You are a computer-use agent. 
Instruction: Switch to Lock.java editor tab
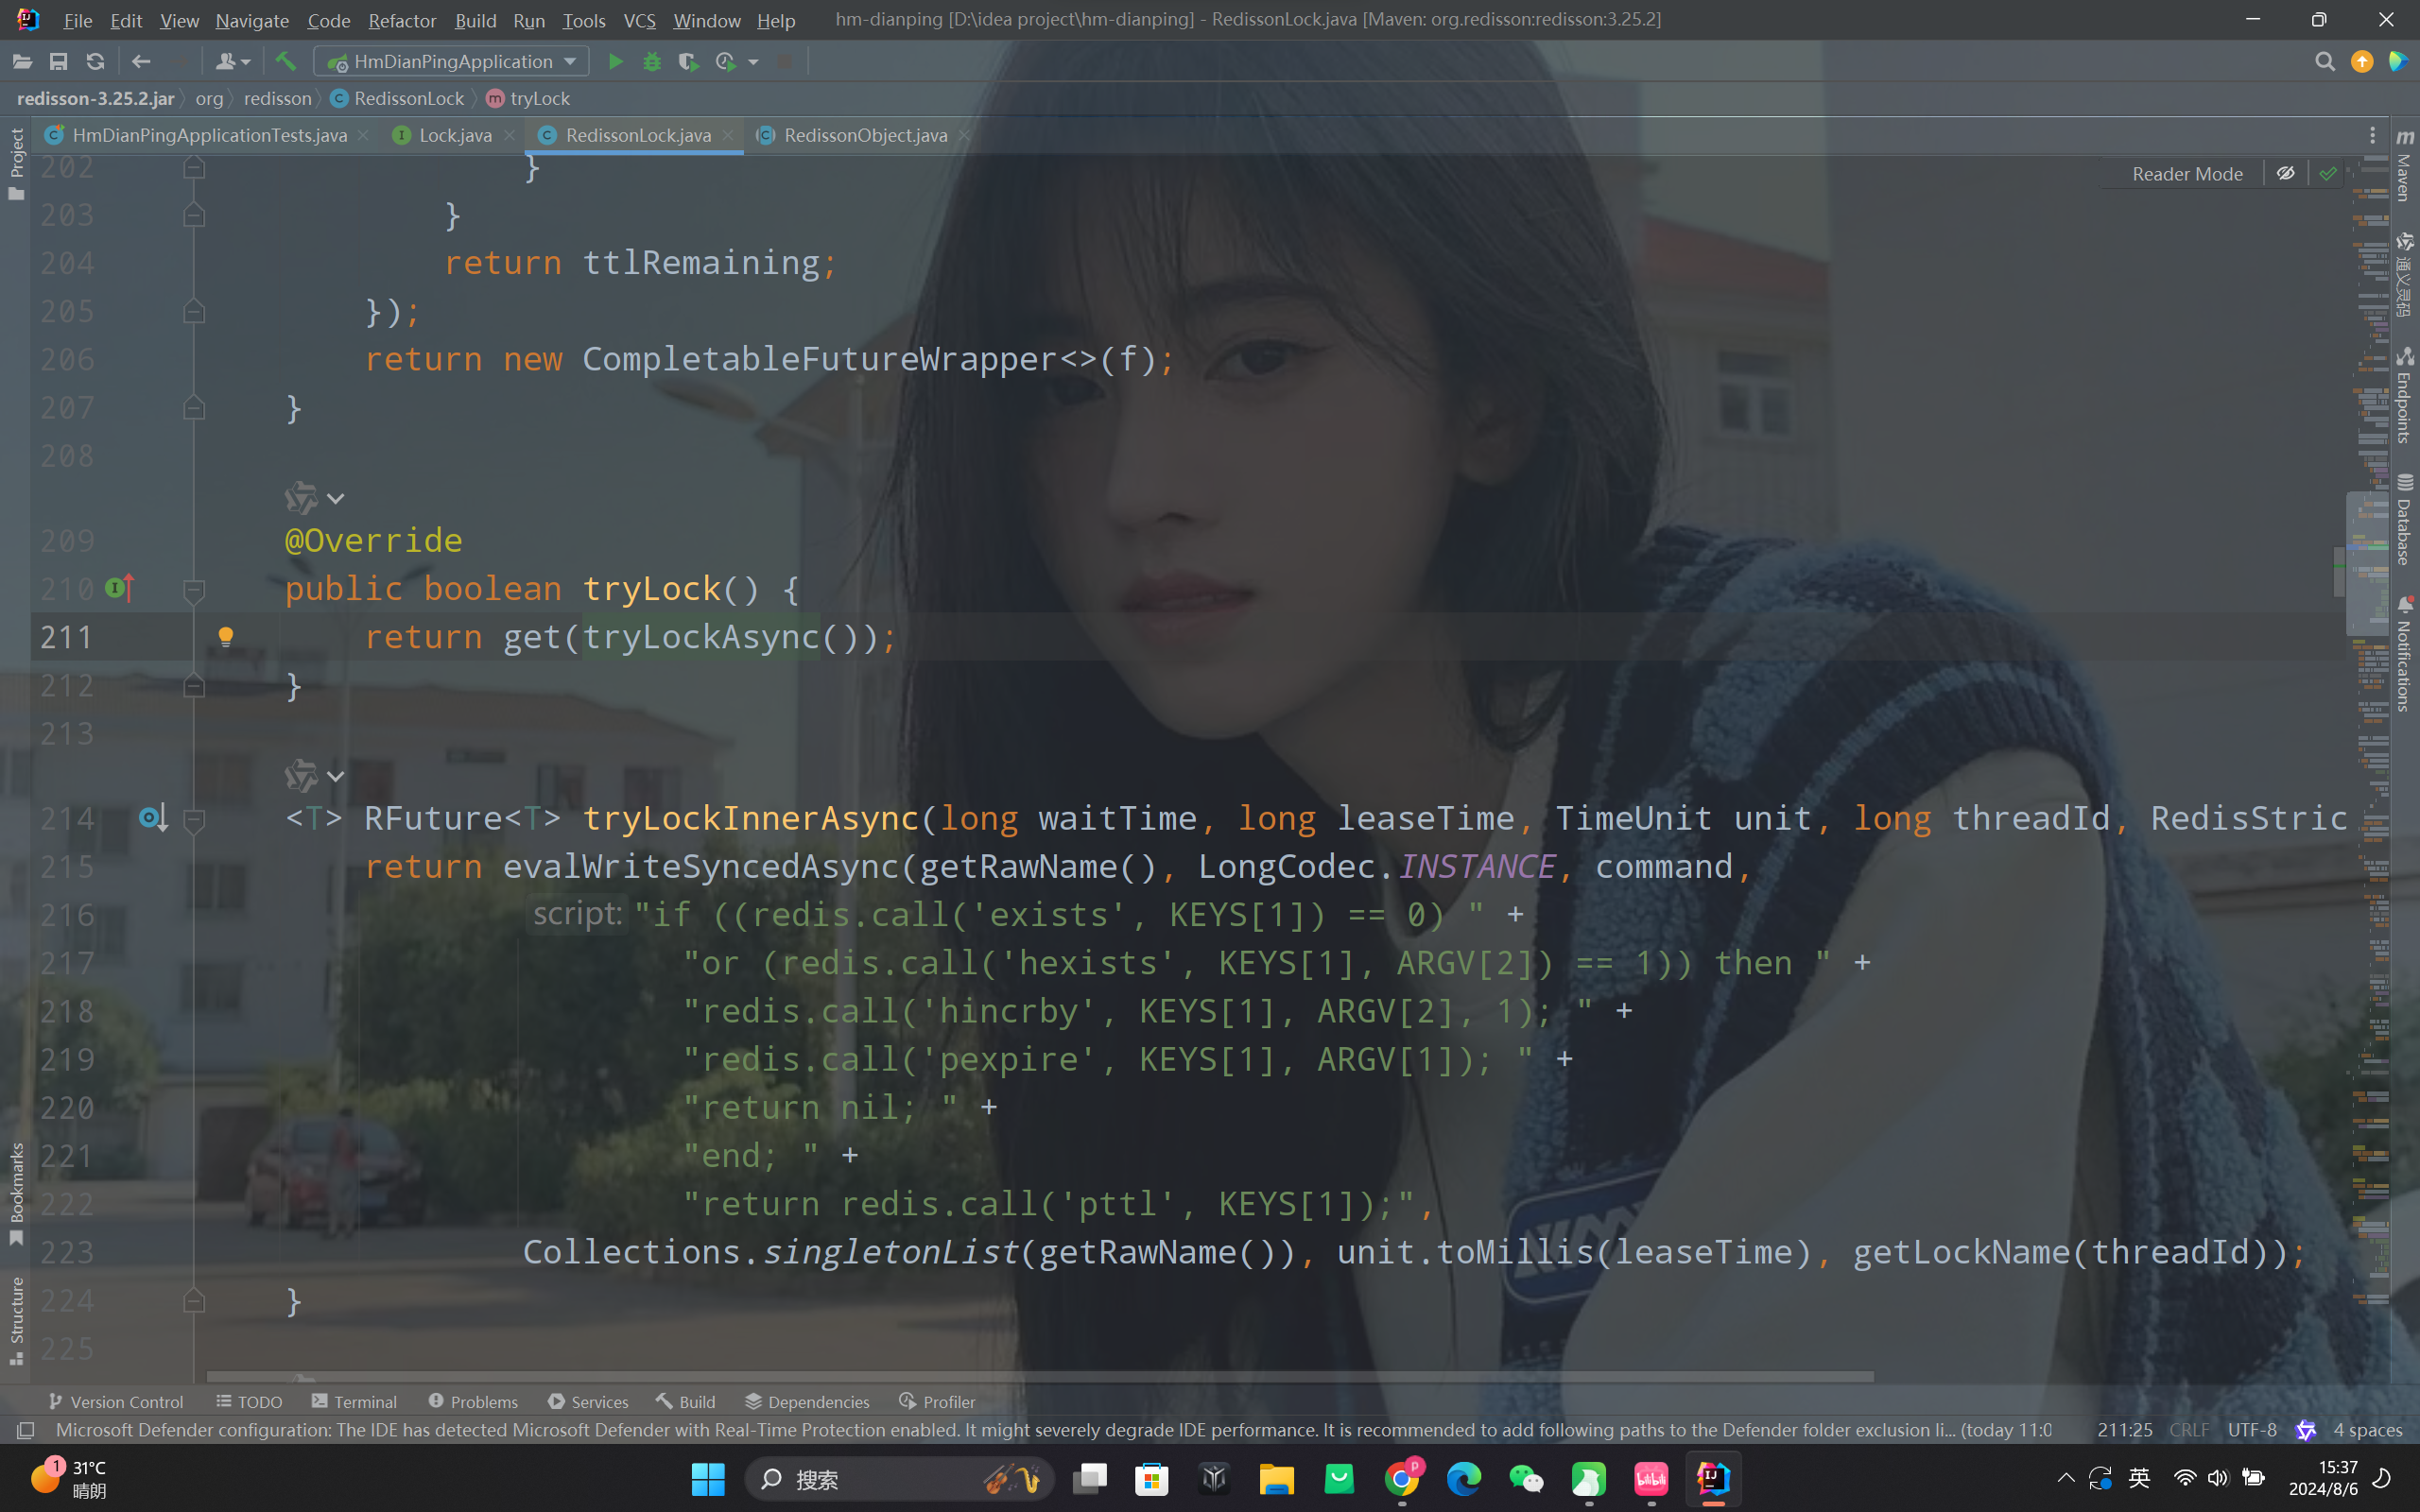coord(455,135)
